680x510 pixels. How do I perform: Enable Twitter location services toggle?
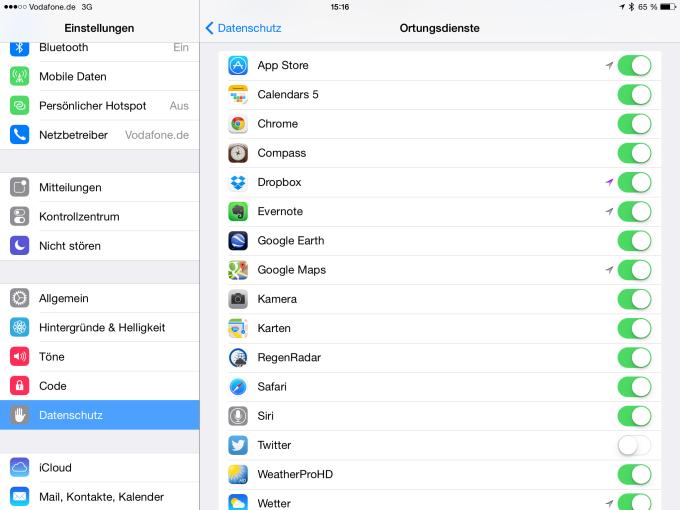[634, 445]
